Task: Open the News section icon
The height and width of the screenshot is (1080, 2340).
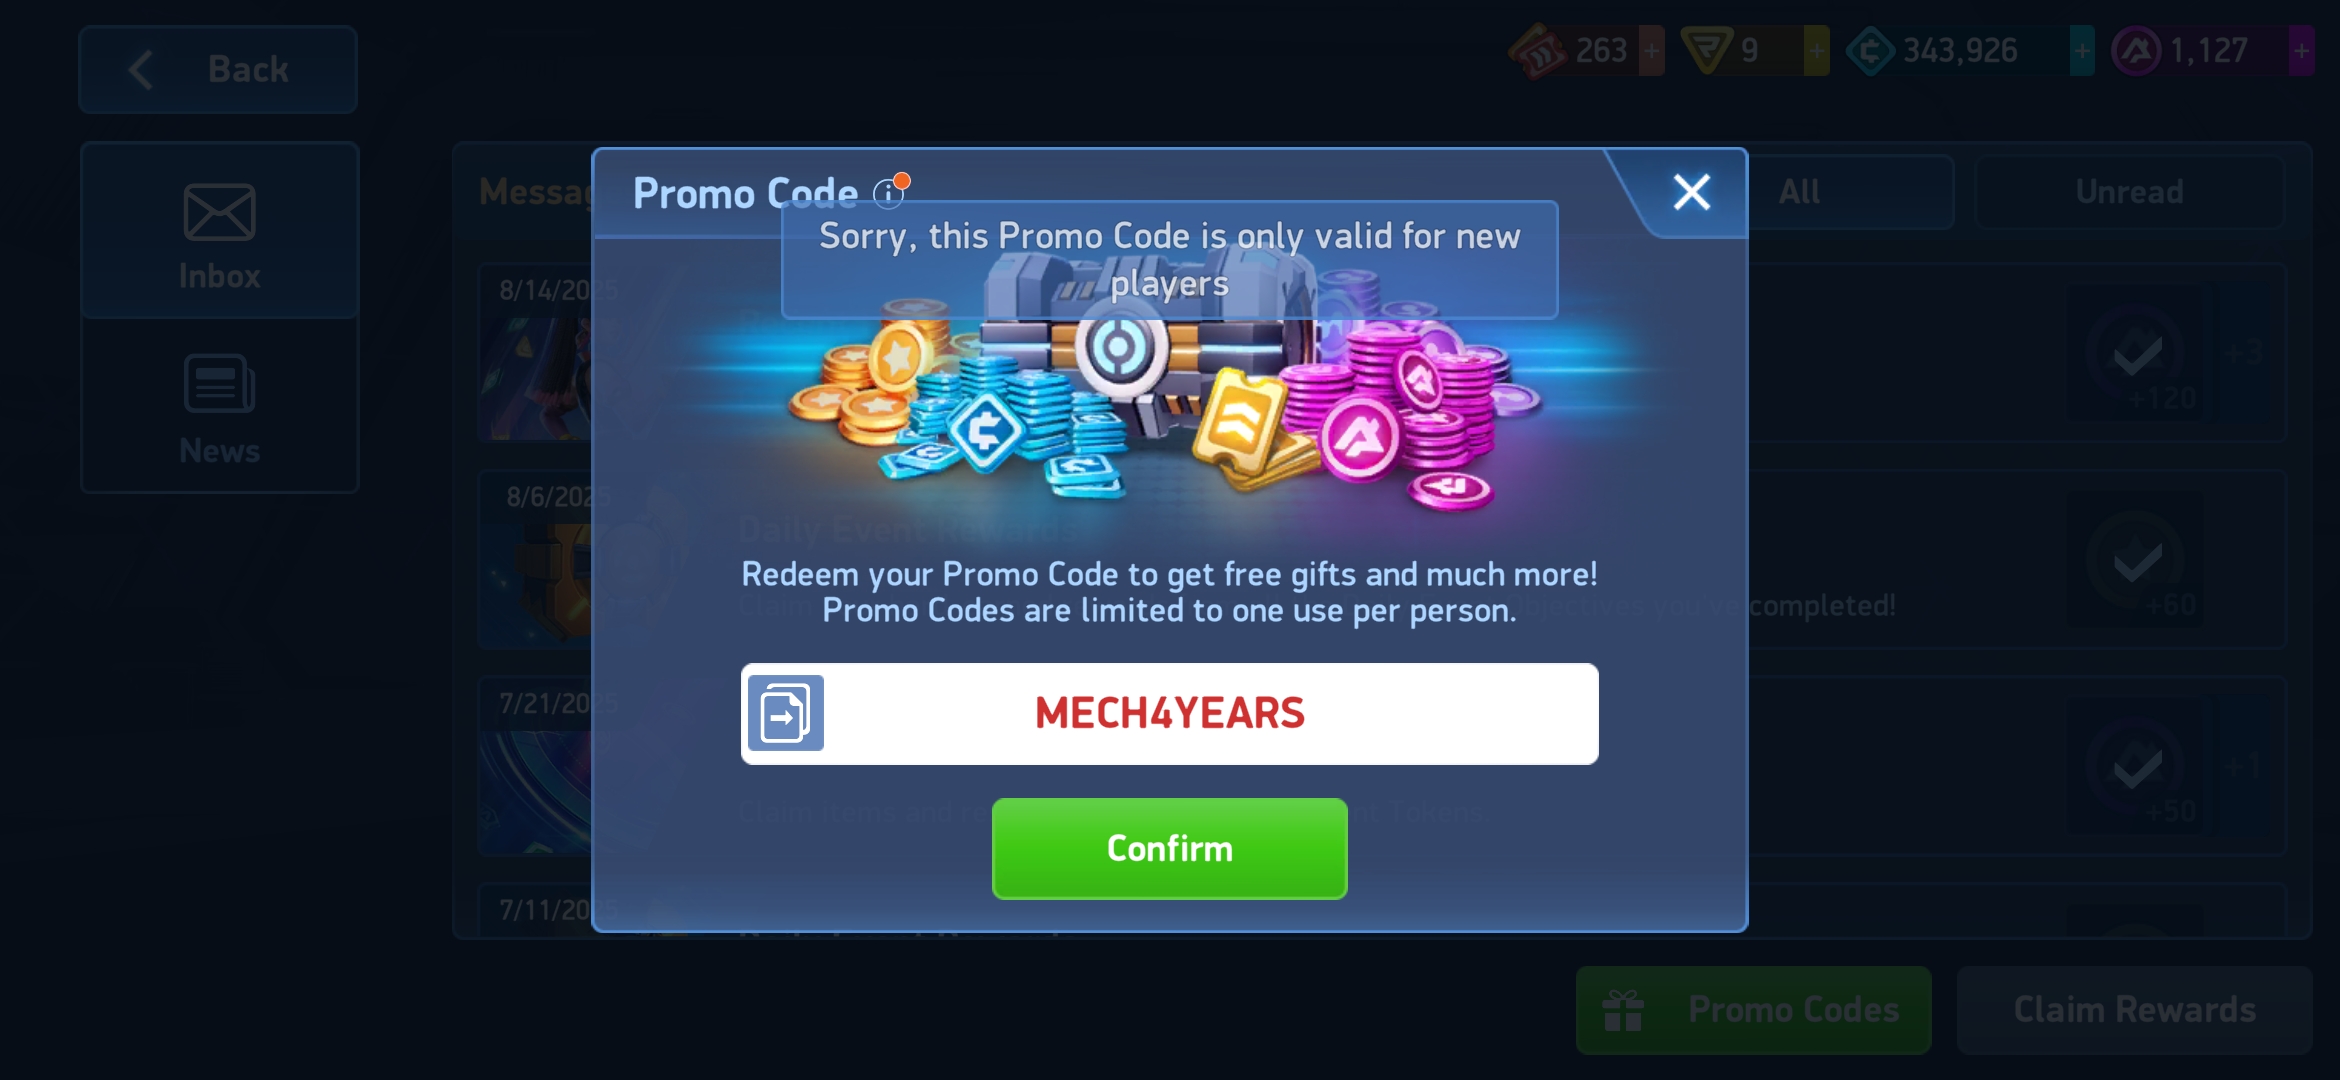Action: [219, 384]
